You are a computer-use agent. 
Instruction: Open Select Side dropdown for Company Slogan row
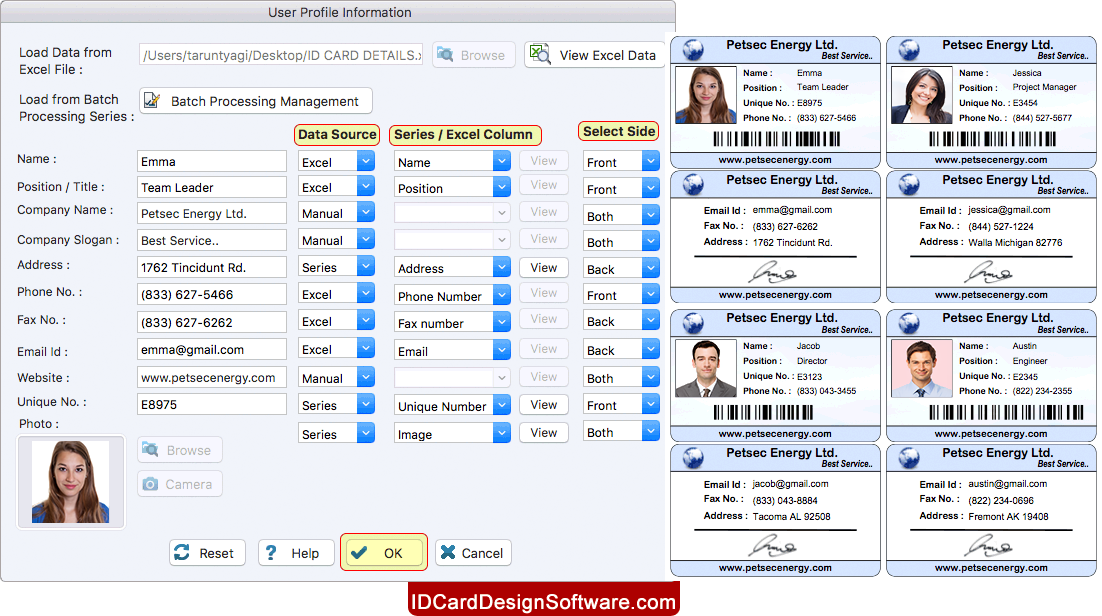[x=651, y=241]
